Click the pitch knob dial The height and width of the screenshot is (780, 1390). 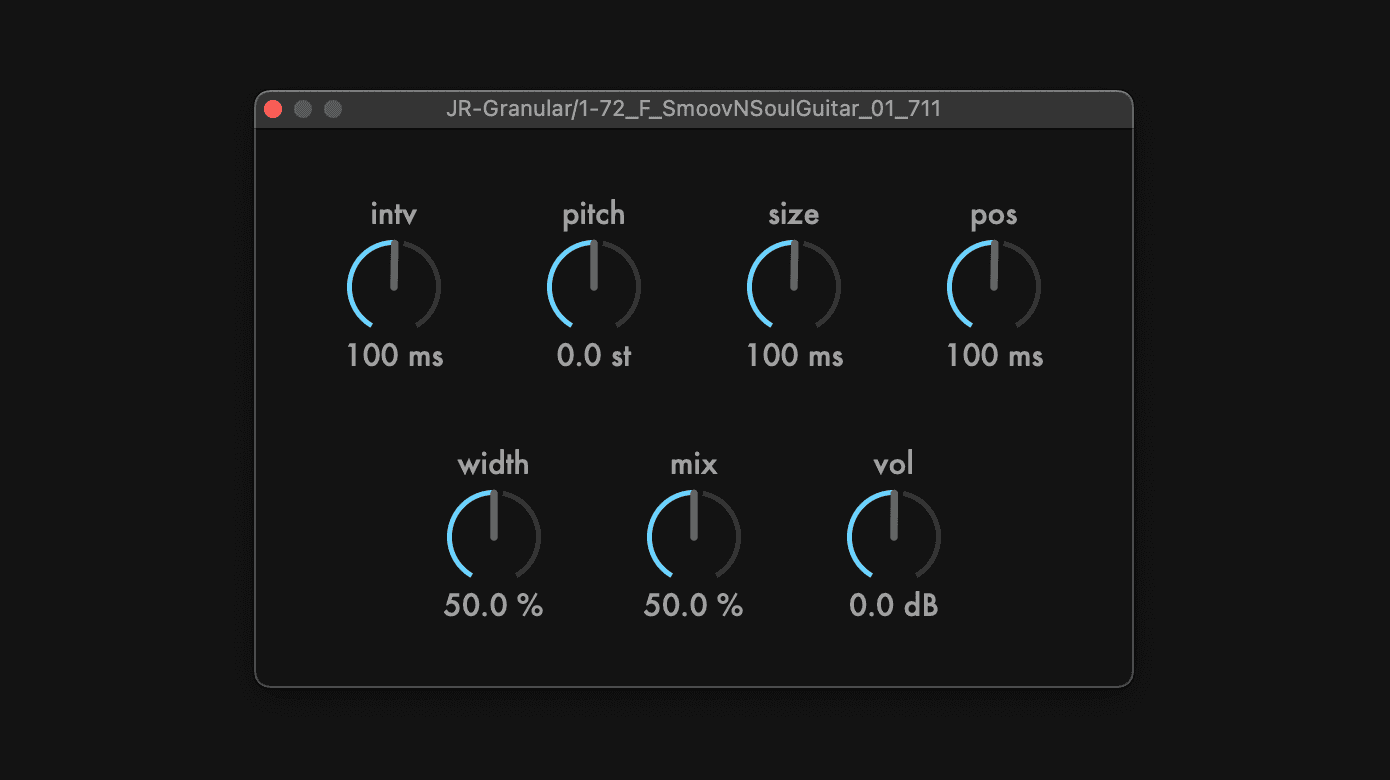click(594, 286)
